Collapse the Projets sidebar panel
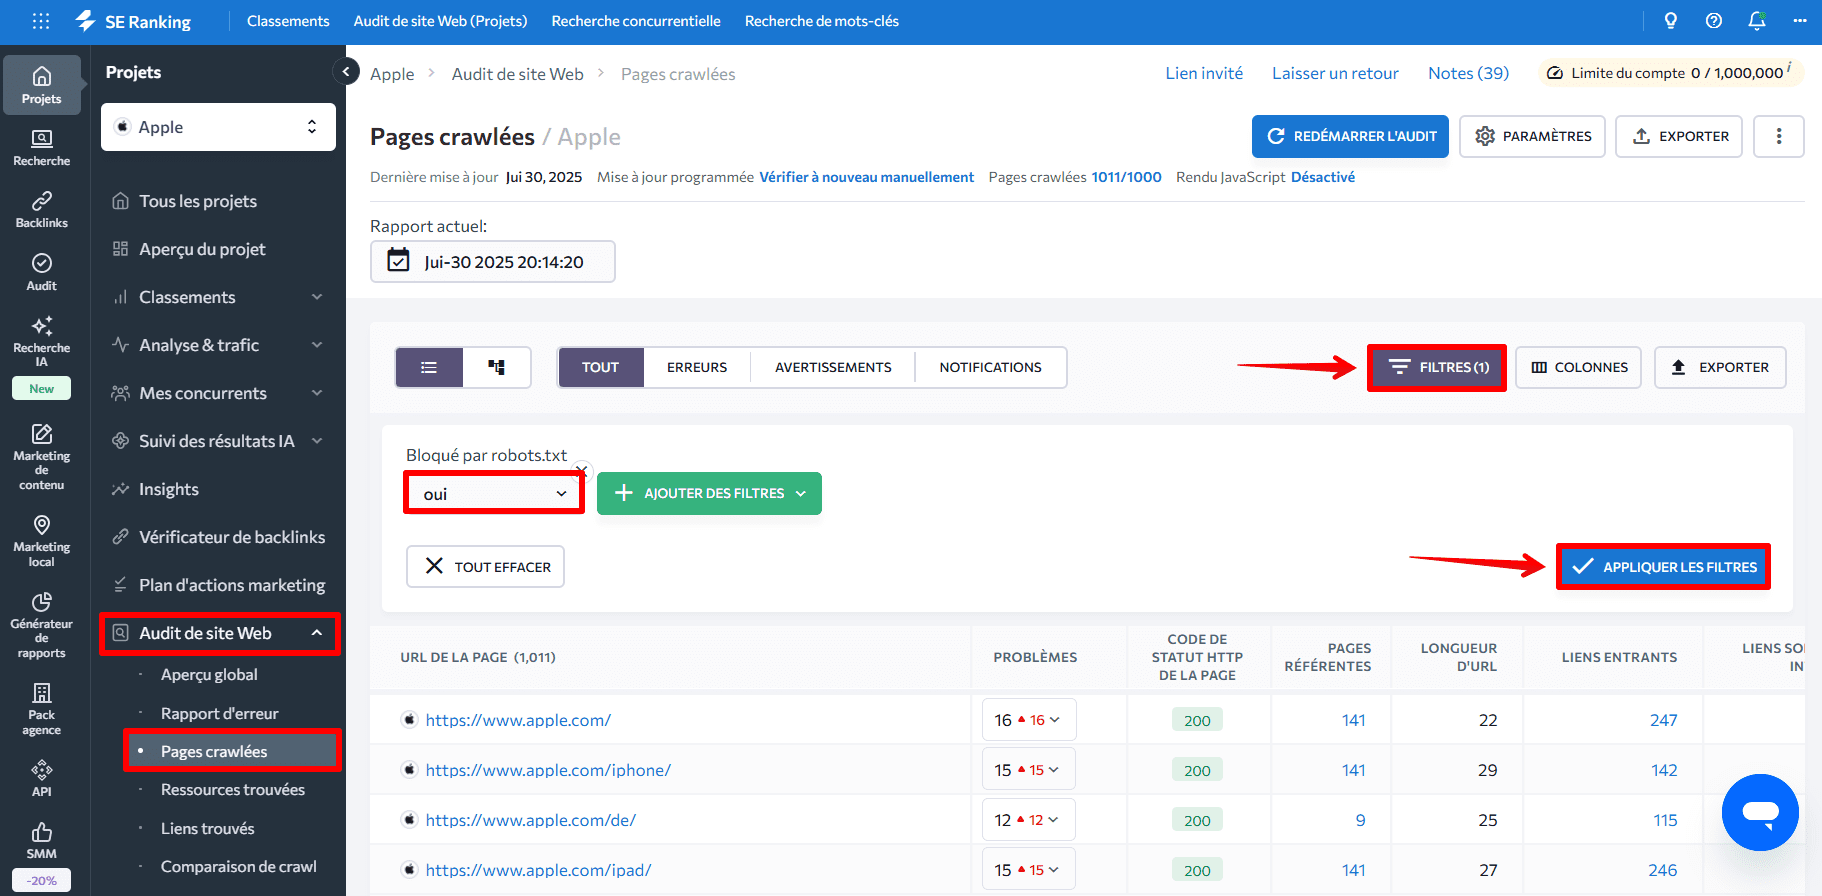The height and width of the screenshot is (896, 1822). point(345,71)
